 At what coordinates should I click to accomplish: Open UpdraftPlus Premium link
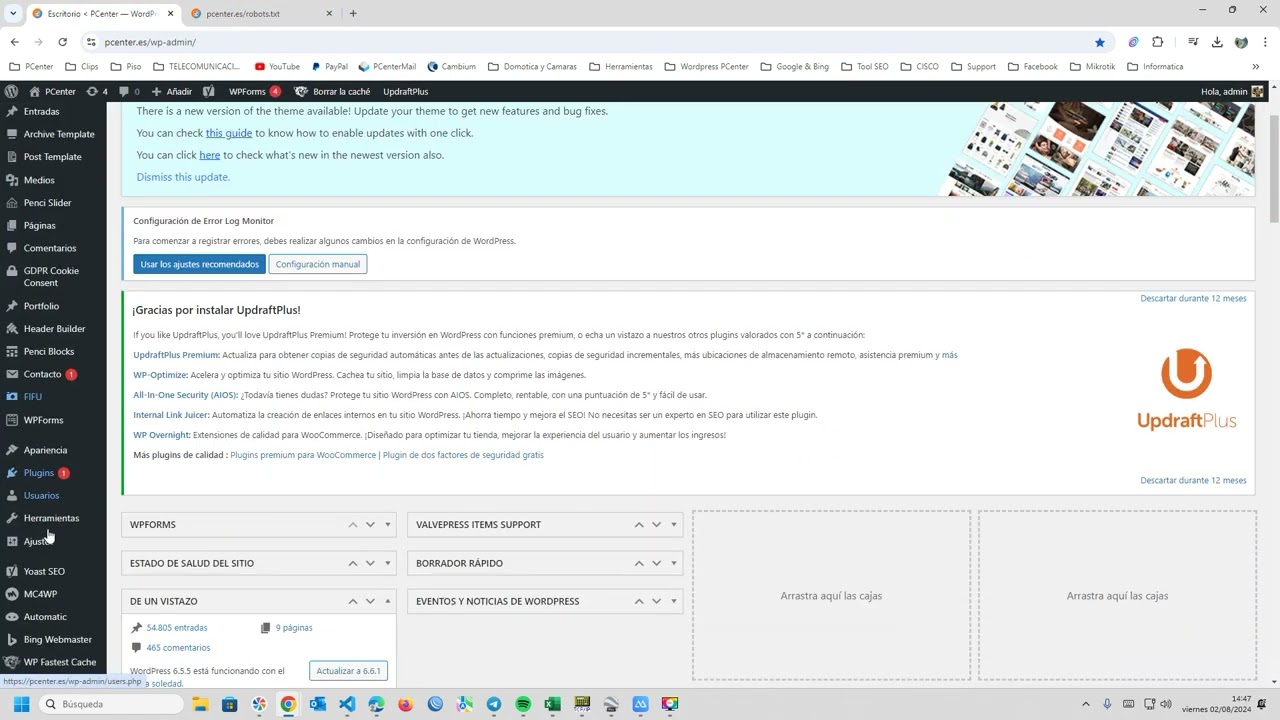pyautogui.click(x=176, y=355)
